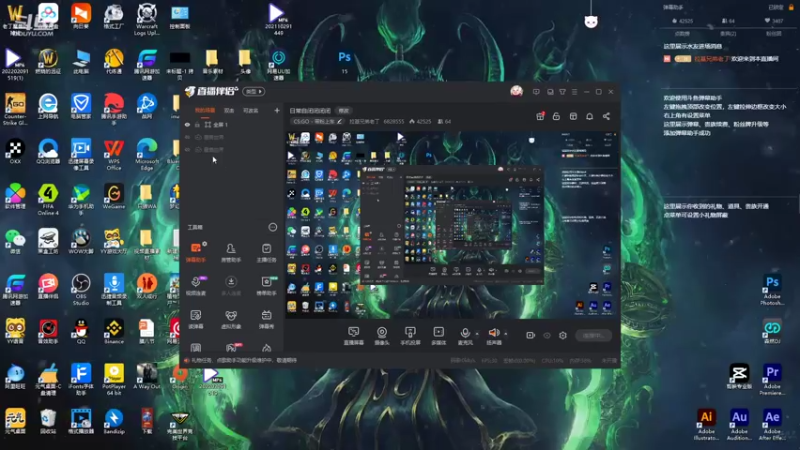The image size is (800, 450).
Task: Open Adobe After Effects desktop shortcut
Action: (x=772, y=424)
